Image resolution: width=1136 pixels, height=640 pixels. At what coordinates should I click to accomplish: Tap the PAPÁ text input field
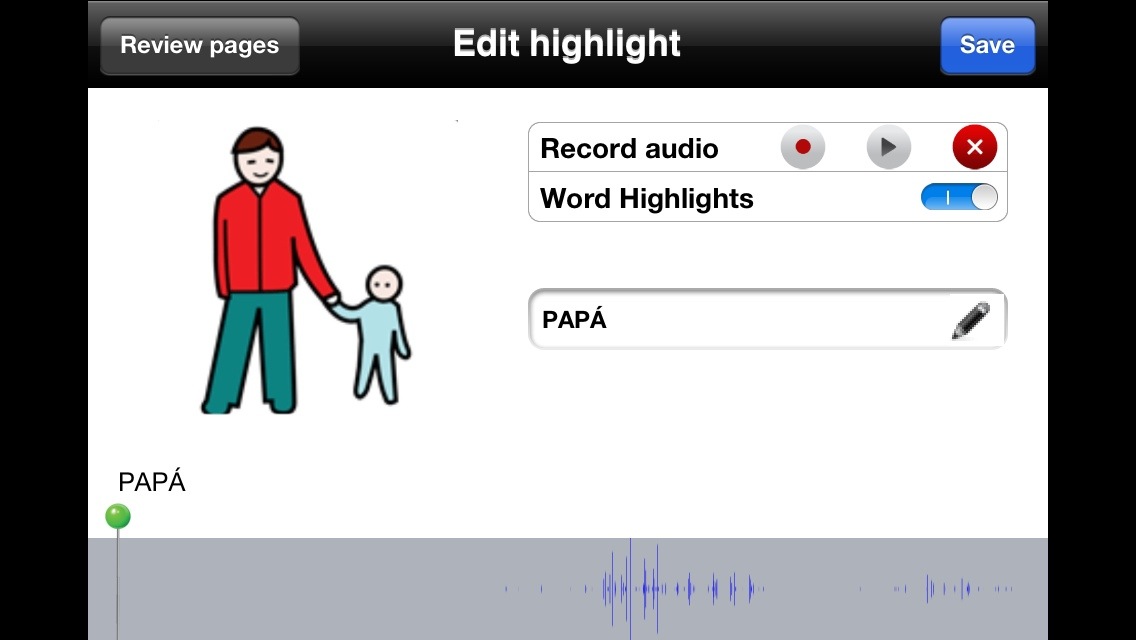click(x=735, y=321)
